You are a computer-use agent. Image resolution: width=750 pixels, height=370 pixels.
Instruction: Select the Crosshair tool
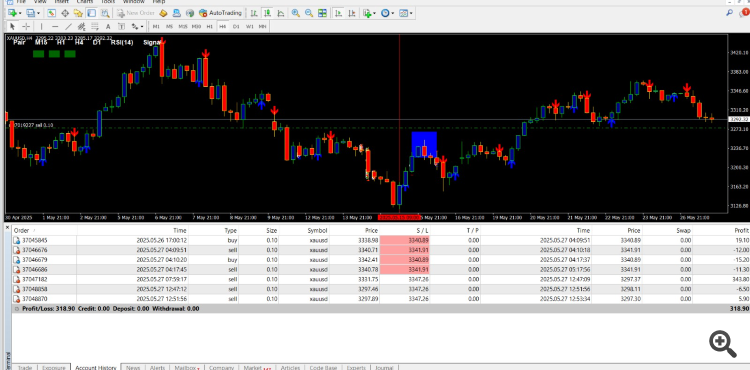coord(26,26)
